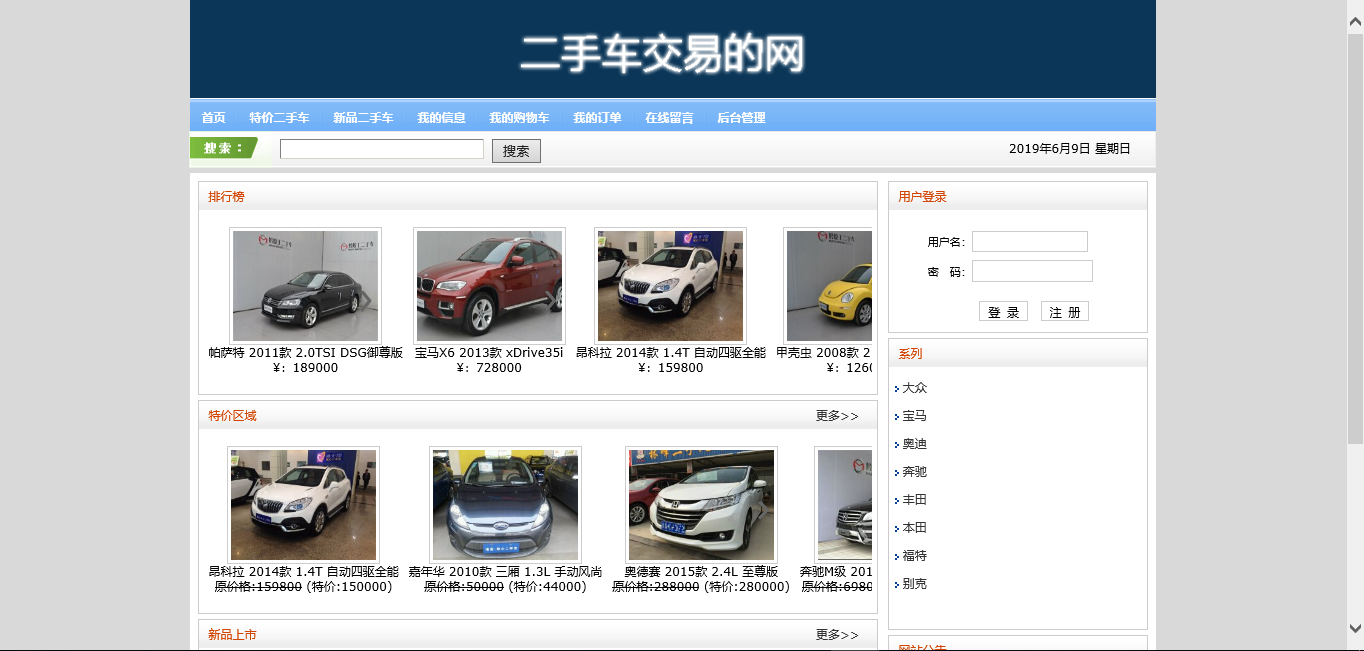
Task: Click the 新品上市 section heading
Action: 232,635
